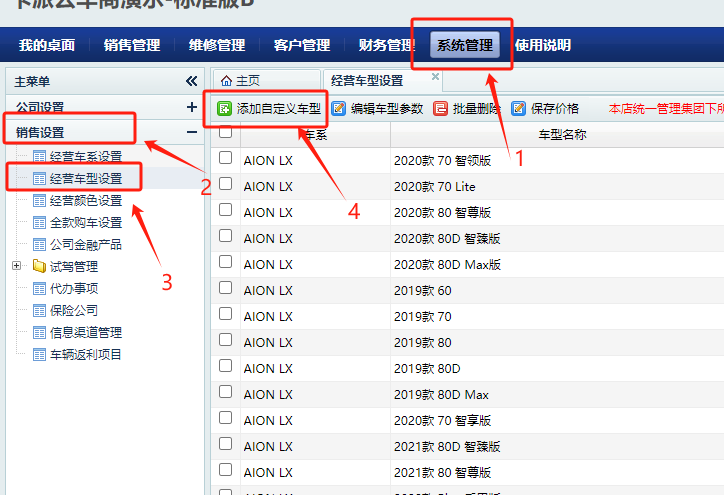The width and height of the screenshot is (724, 495).
Task: Click the 批量删除 delete icon
Action: tap(441, 109)
